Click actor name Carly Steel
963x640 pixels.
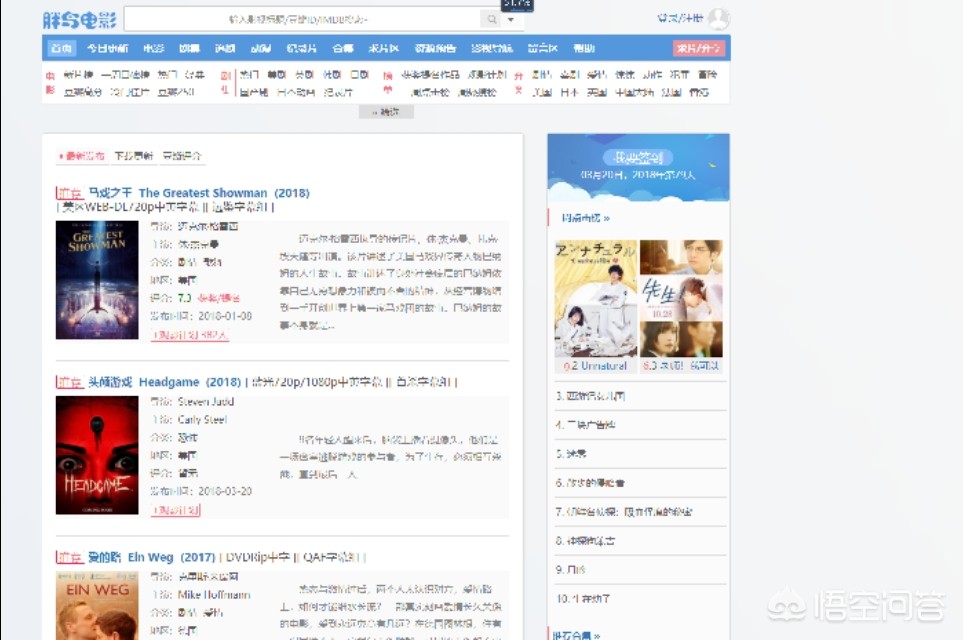coord(202,420)
